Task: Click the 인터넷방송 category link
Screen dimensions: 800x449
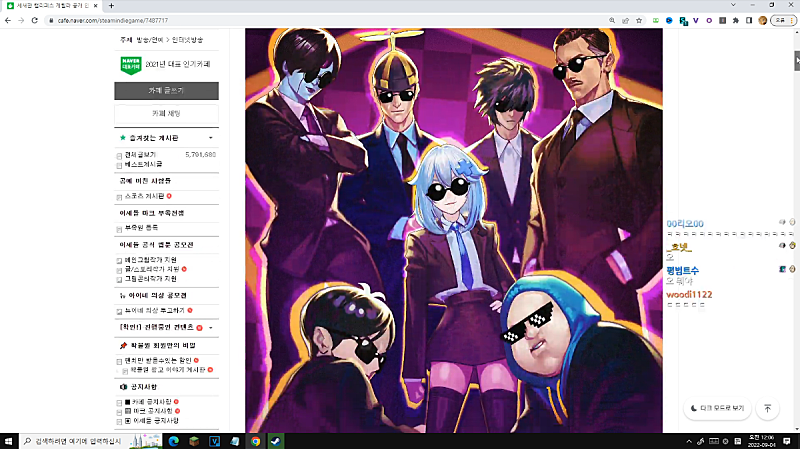Action: click(x=187, y=40)
